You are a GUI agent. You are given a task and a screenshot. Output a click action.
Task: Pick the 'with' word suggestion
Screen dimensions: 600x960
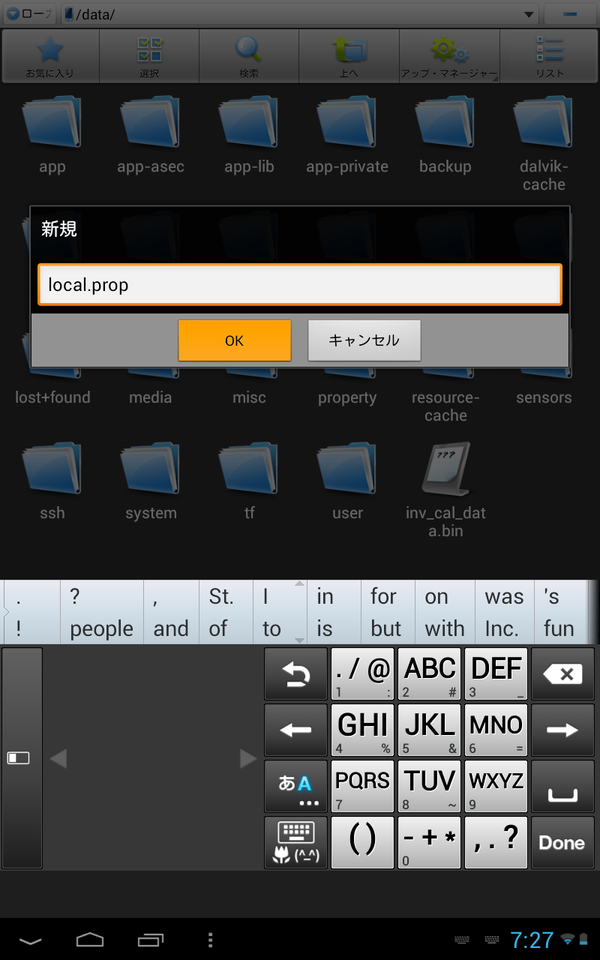pos(444,629)
